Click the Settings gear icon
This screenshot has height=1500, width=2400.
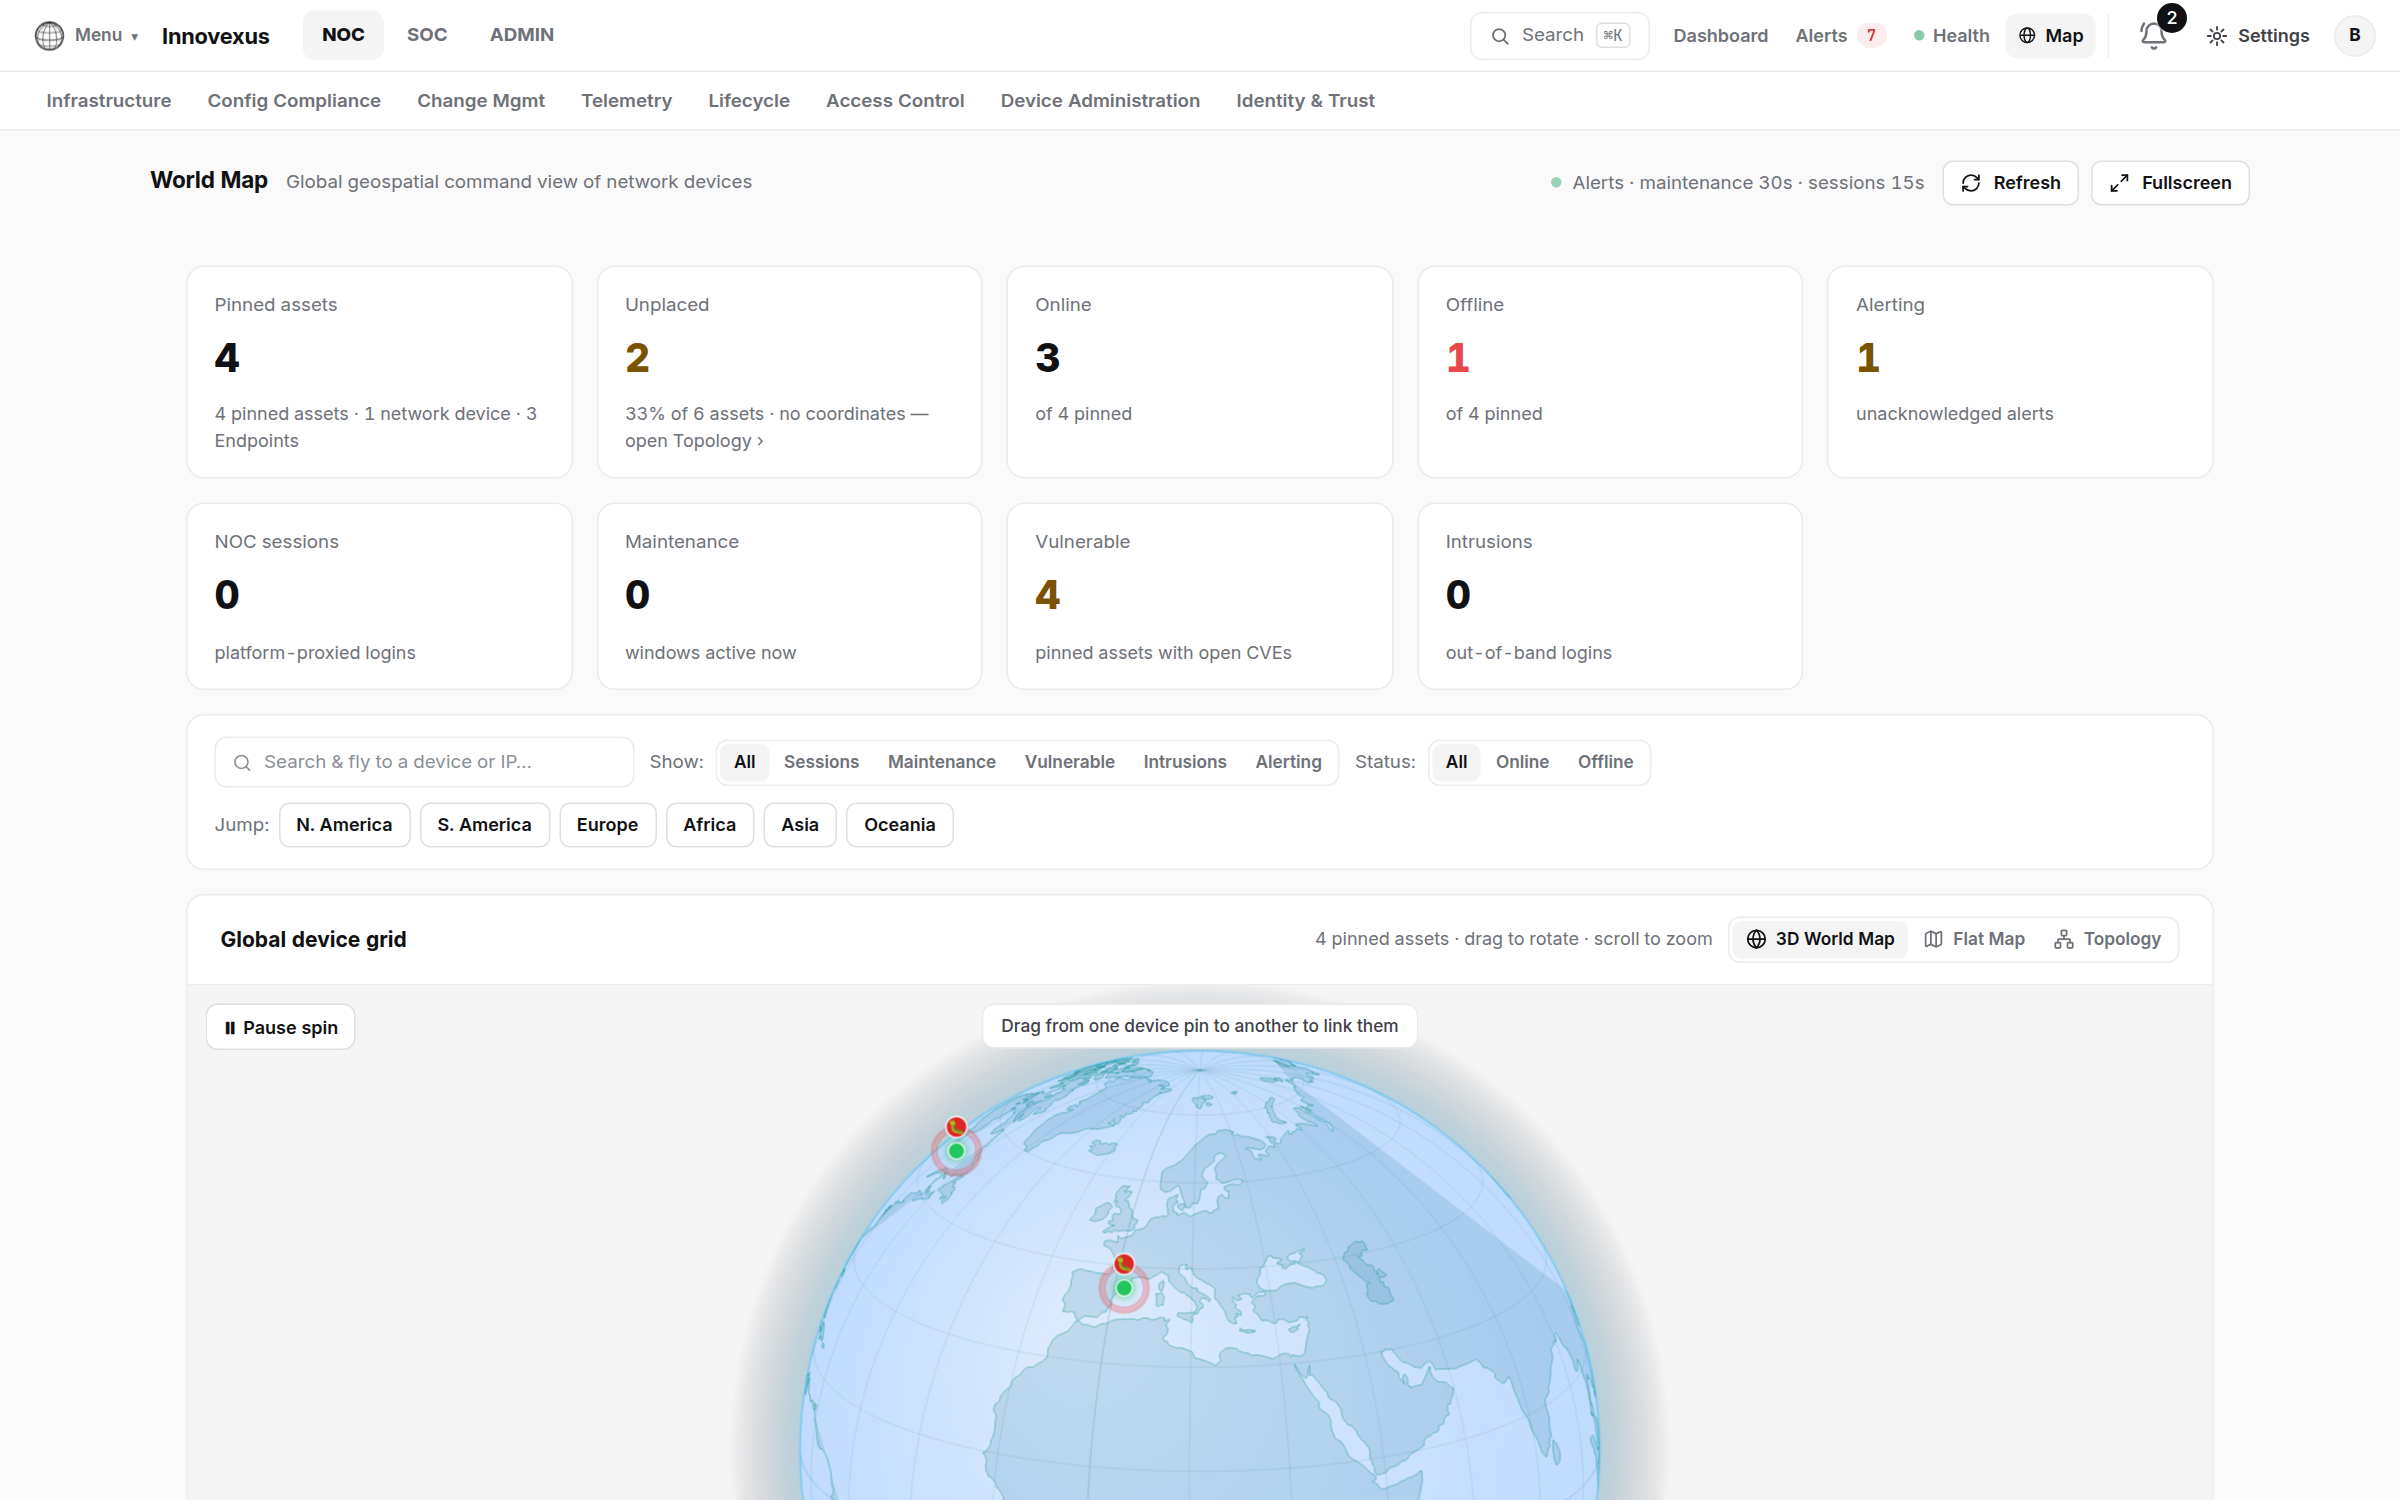pyautogui.click(x=2217, y=36)
